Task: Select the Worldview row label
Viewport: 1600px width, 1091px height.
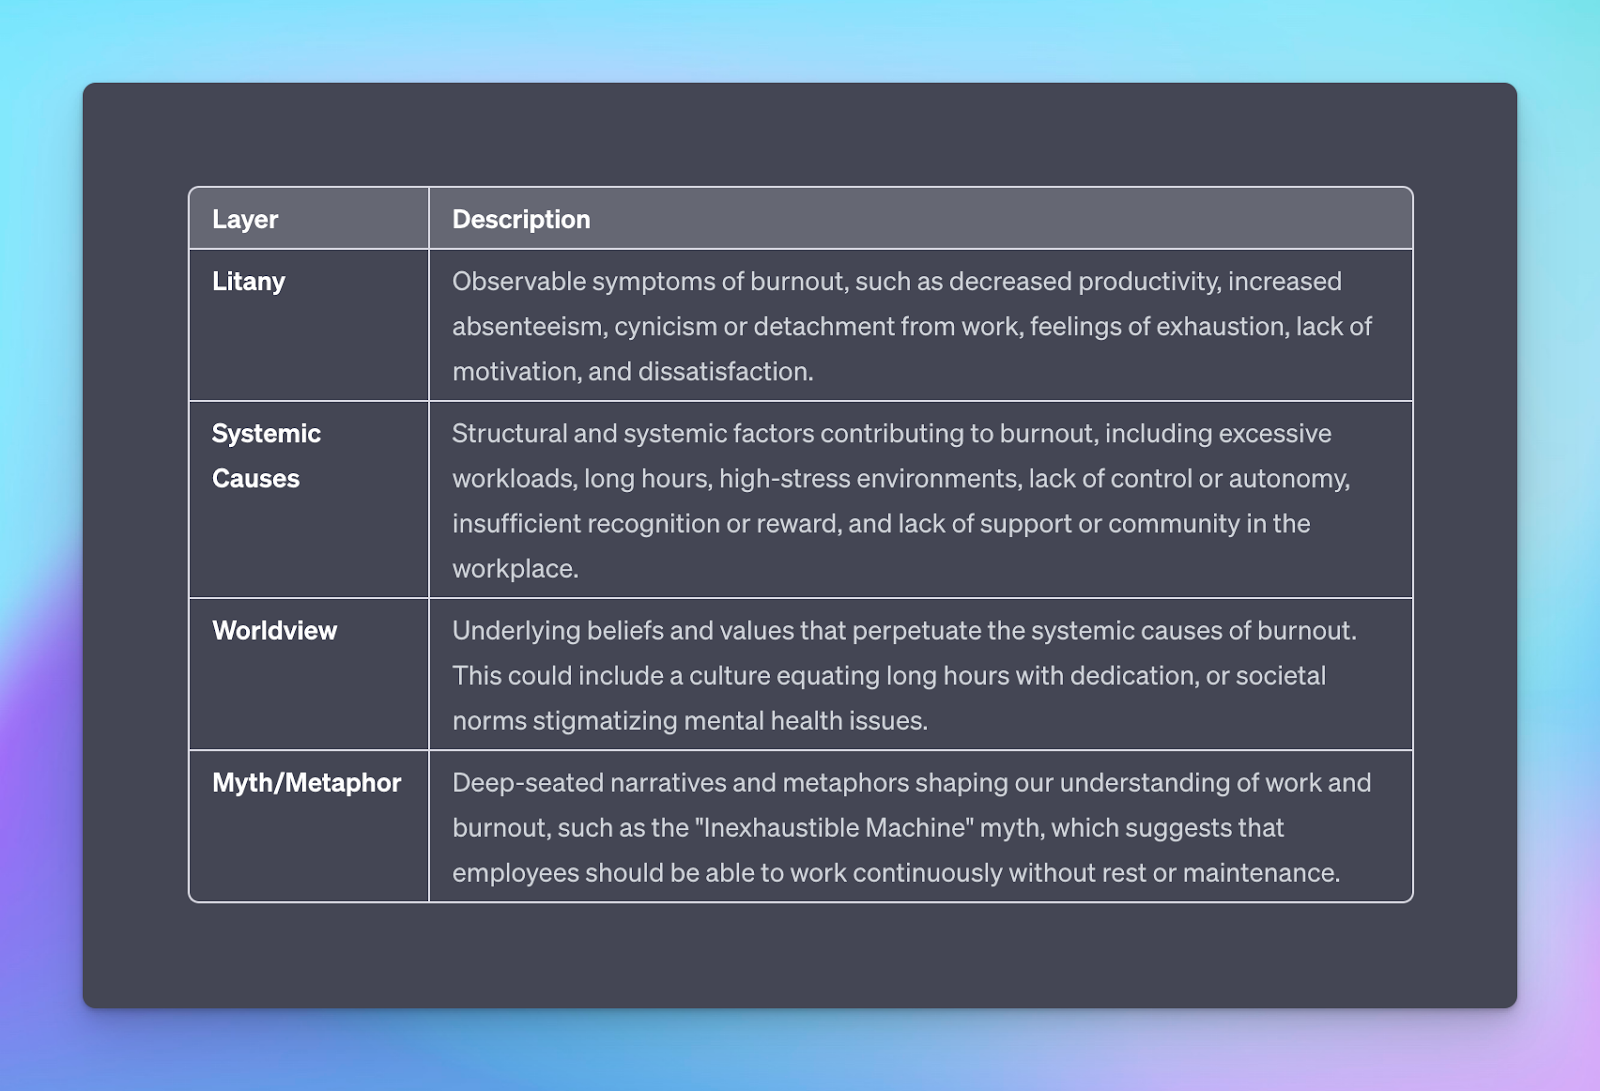Action: [274, 630]
